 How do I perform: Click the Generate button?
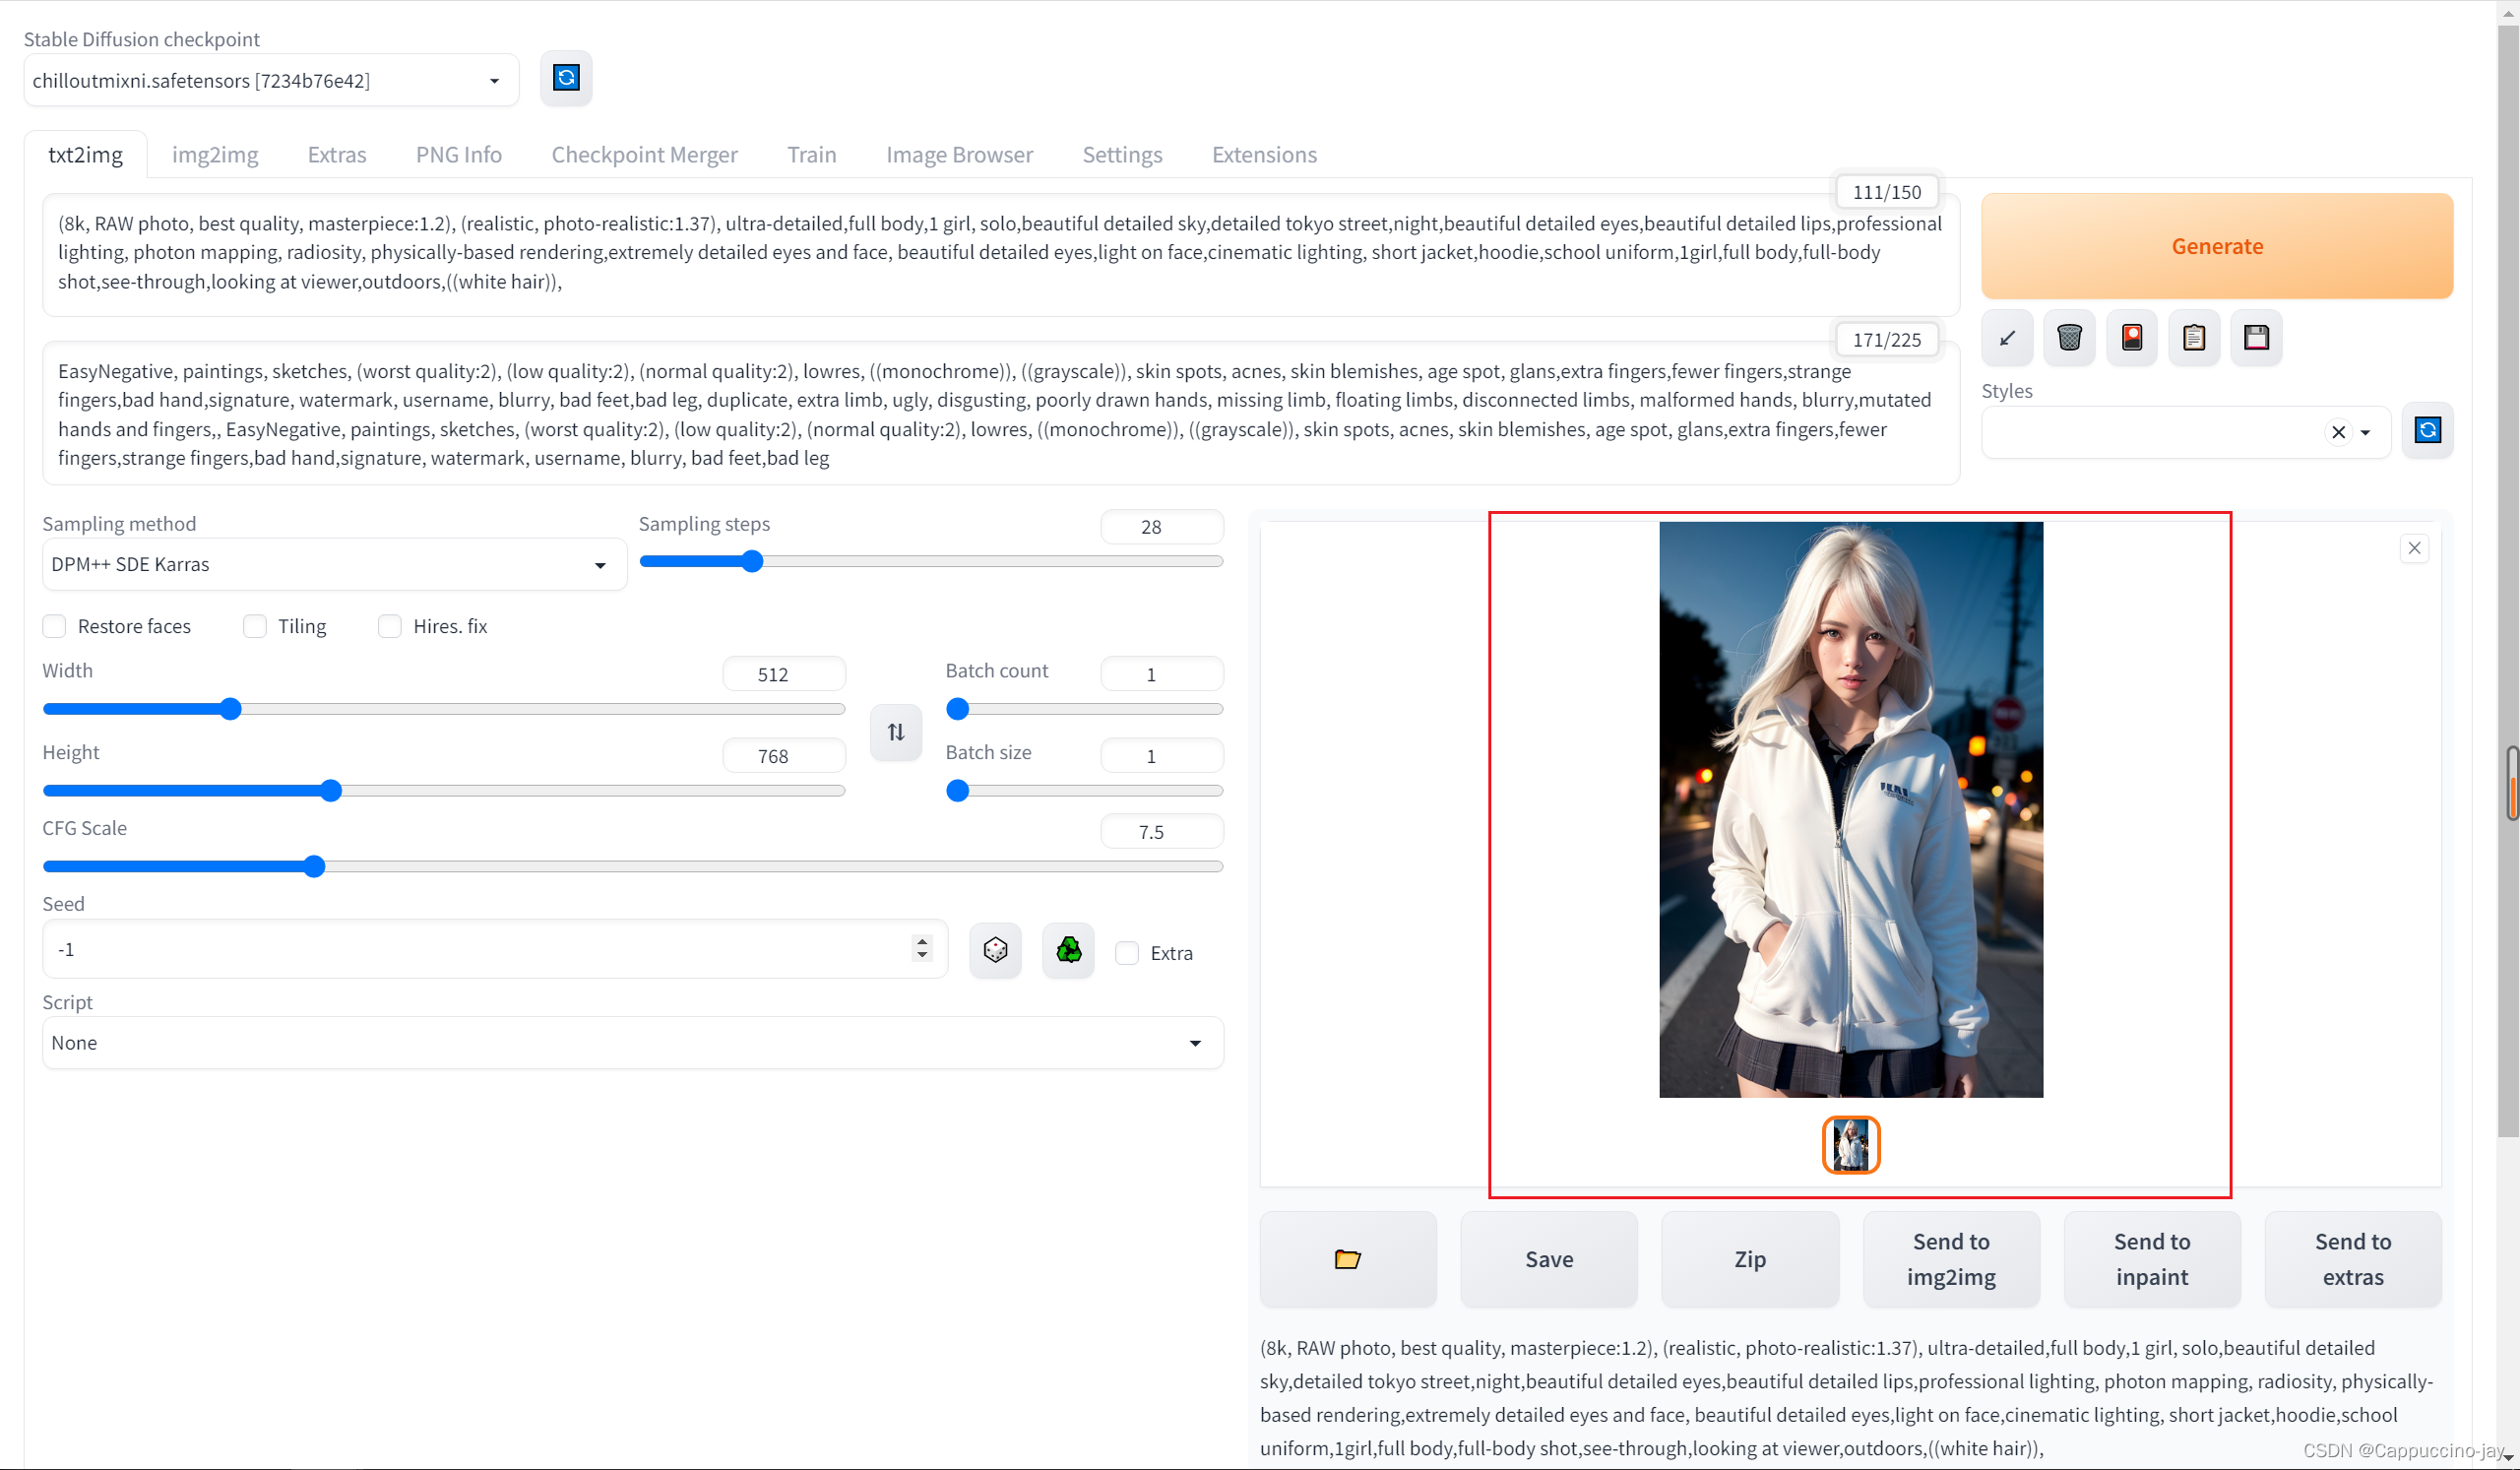click(x=2218, y=245)
